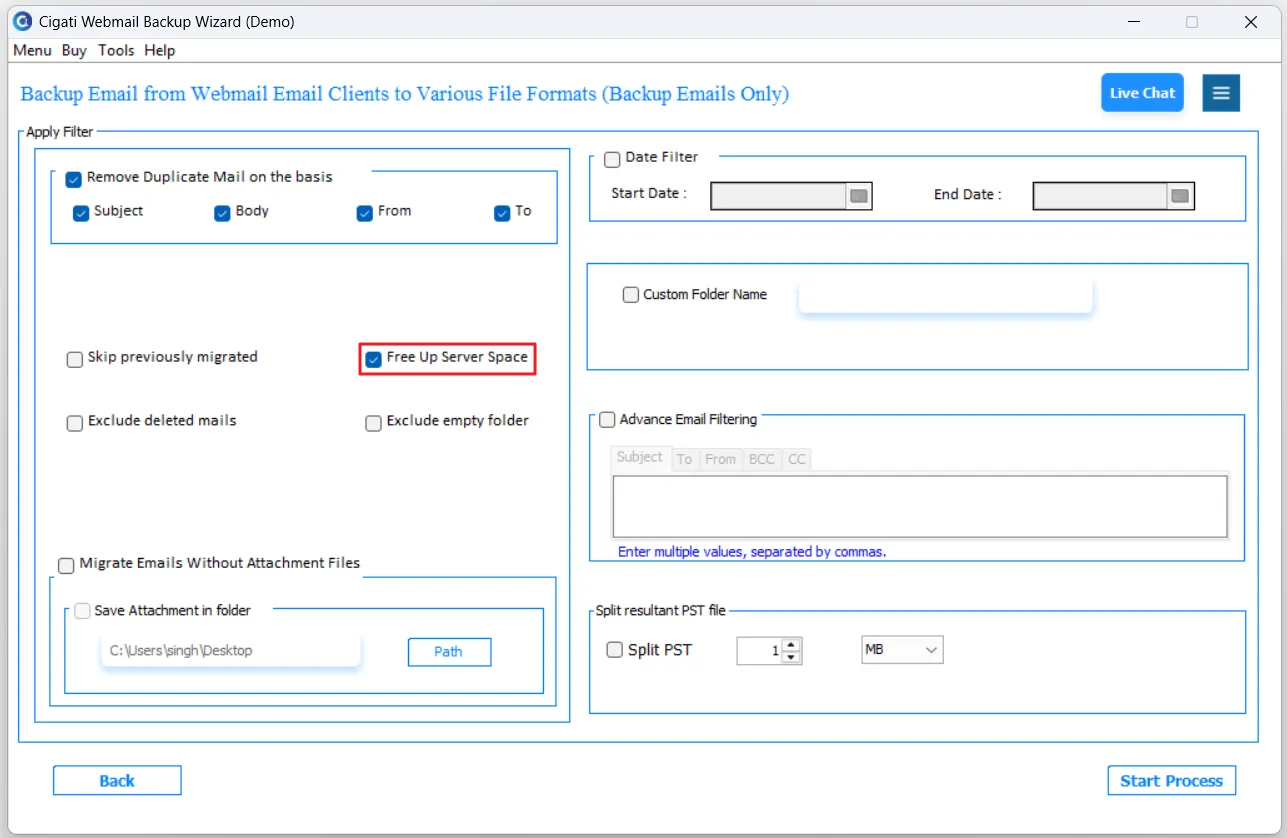Click the Split PST size number field
Screen dimensions: 1287x838
pos(759,651)
